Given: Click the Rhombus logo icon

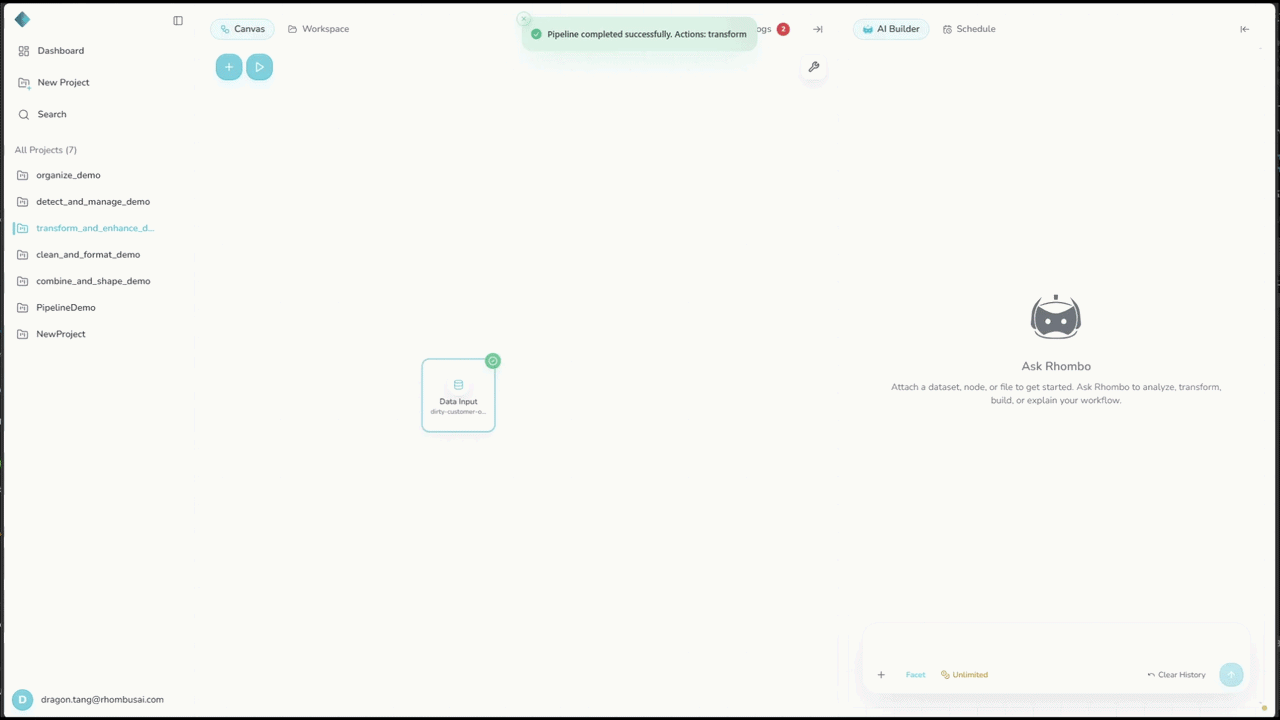Looking at the screenshot, I should [22, 20].
